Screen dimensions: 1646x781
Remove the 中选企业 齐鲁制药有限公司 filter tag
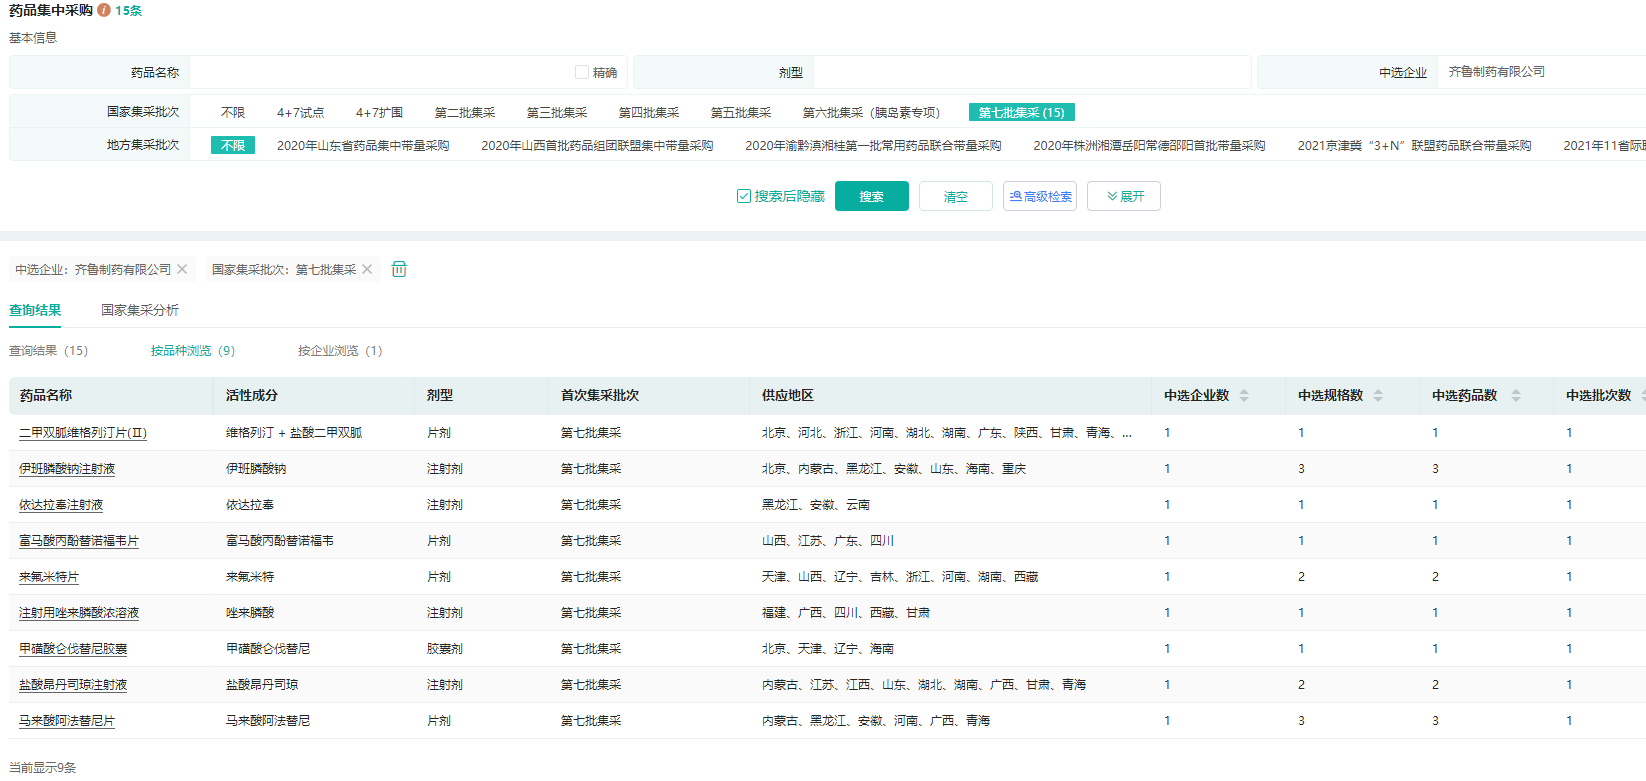click(x=182, y=269)
